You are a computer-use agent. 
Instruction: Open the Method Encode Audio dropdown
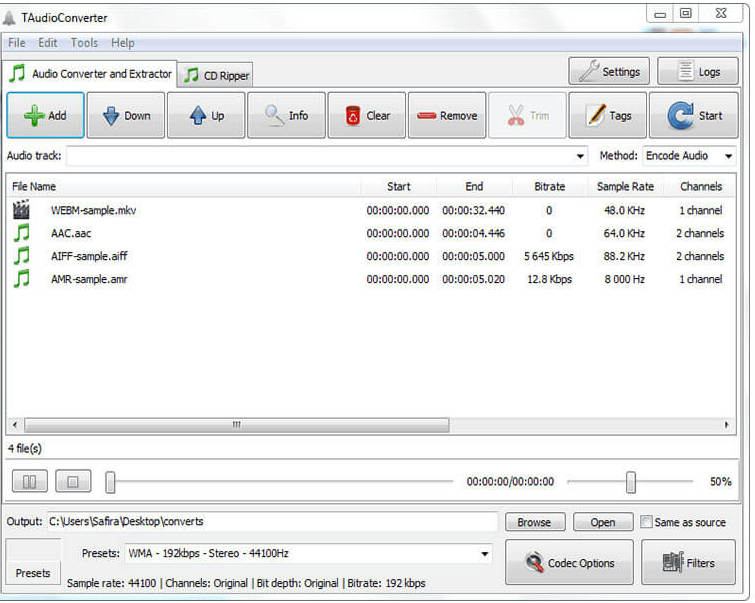click(x=689, y=156)
